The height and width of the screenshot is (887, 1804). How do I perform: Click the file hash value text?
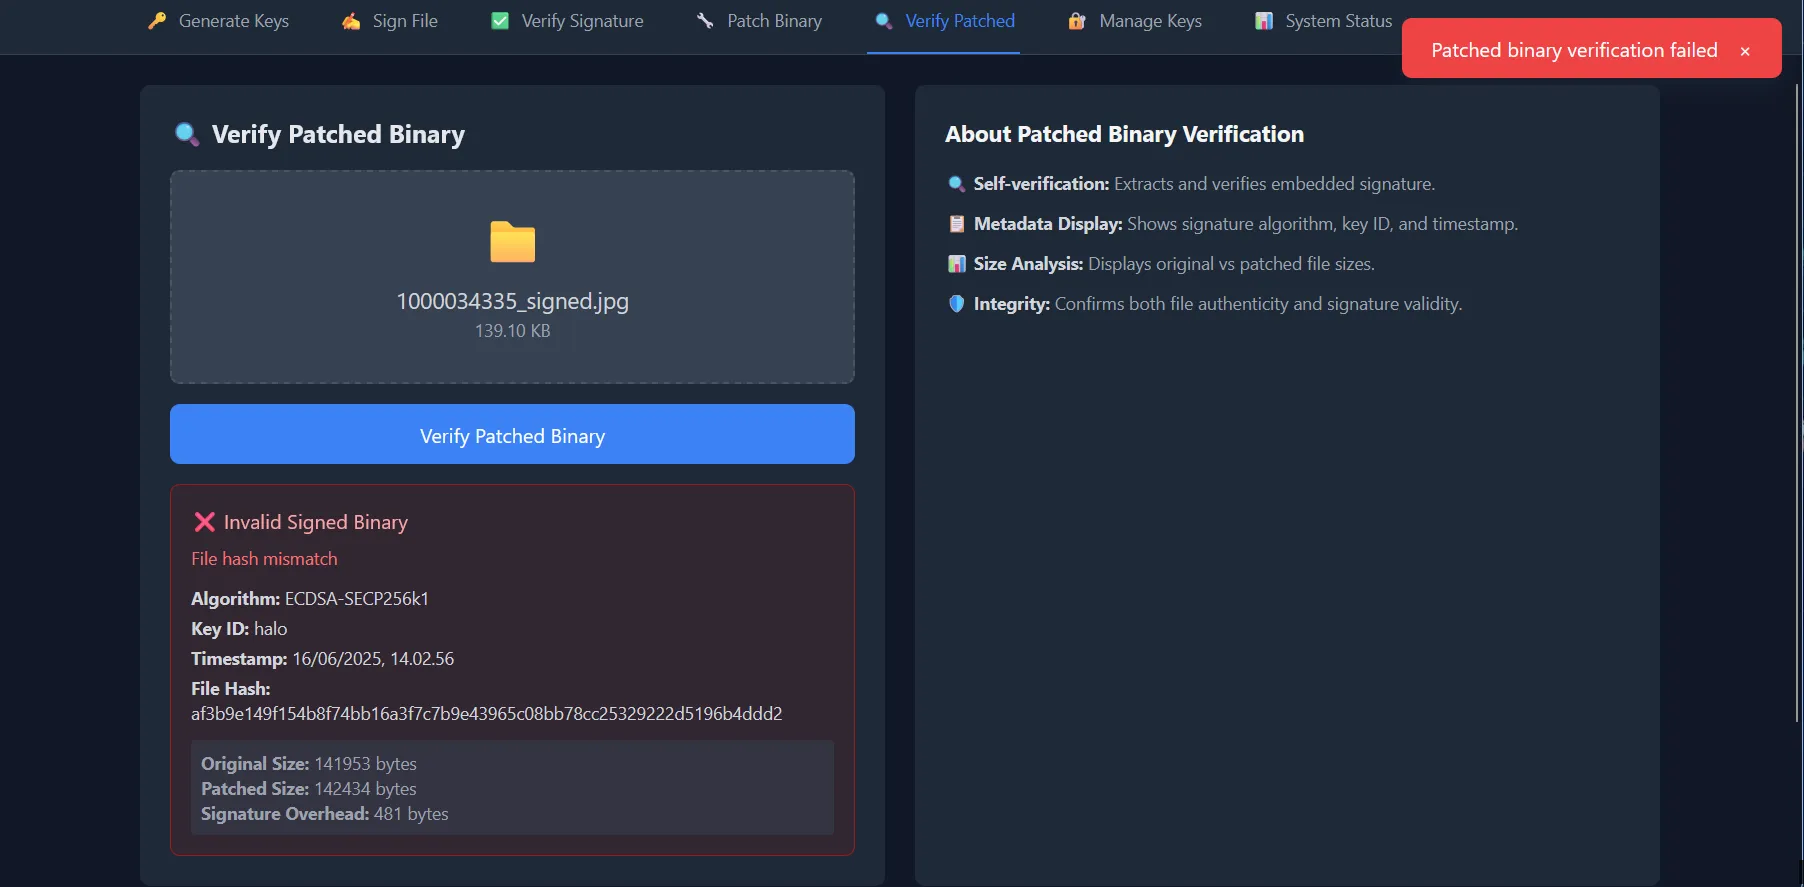(x=486, y=714)
